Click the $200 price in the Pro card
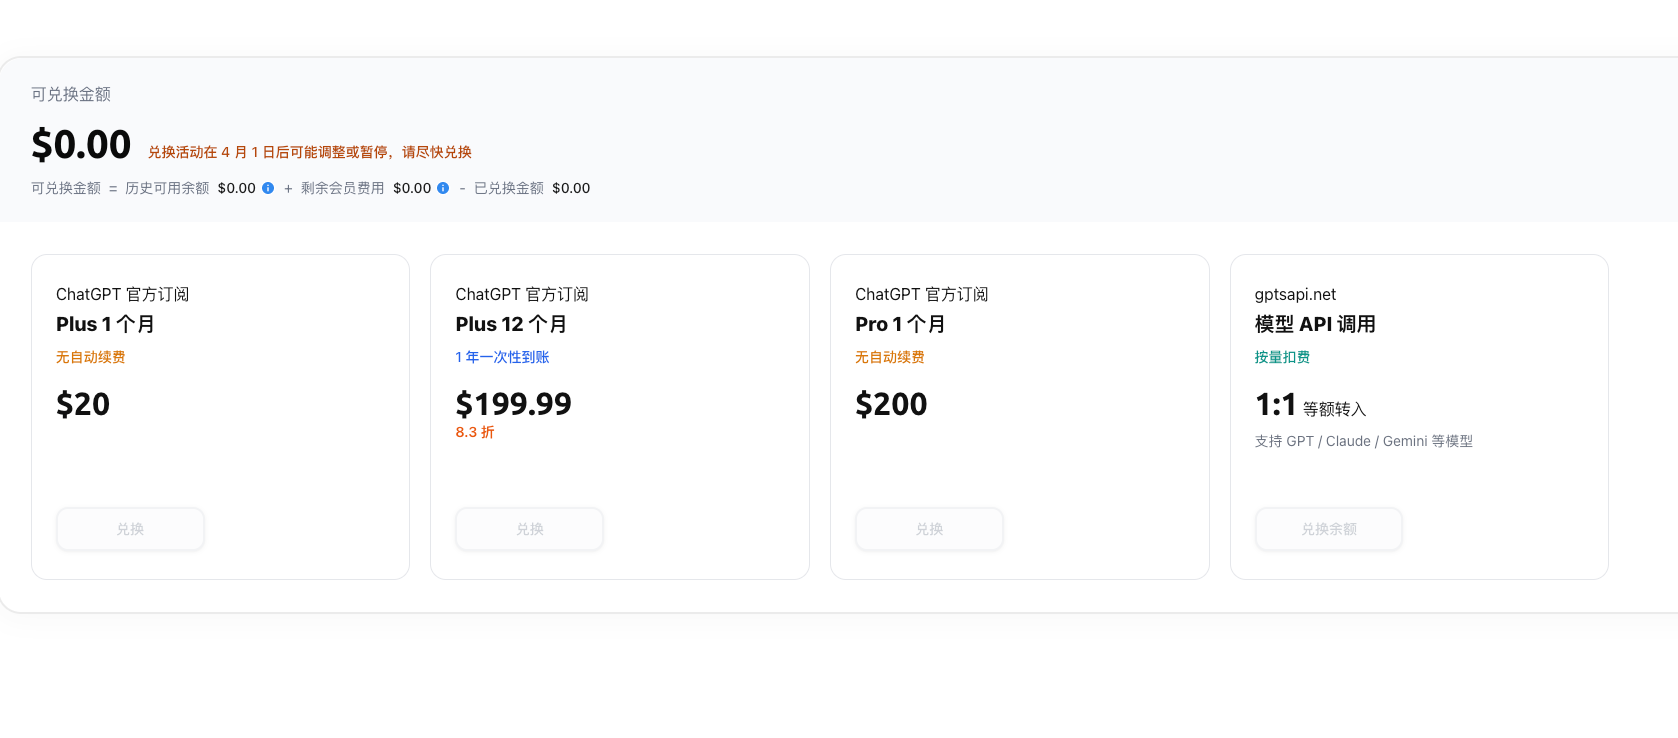The height and width of the screenshot is (738, 1678). pyautogui.click(x=891, y=404)
